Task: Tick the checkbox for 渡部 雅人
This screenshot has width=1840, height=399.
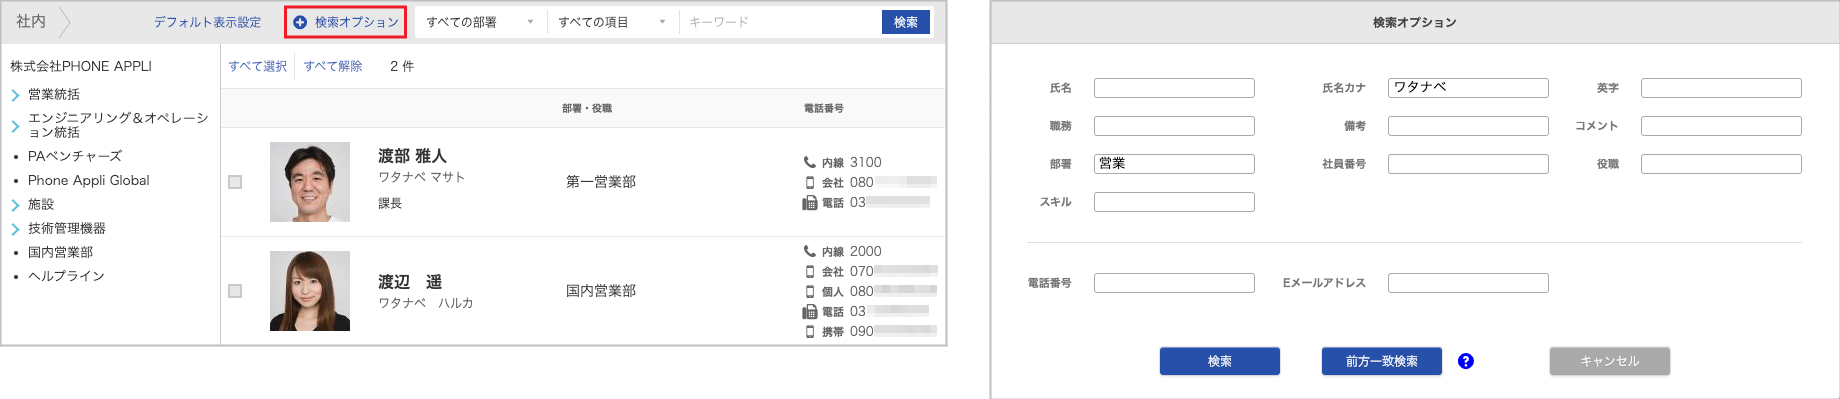Action: pos(235,182)
